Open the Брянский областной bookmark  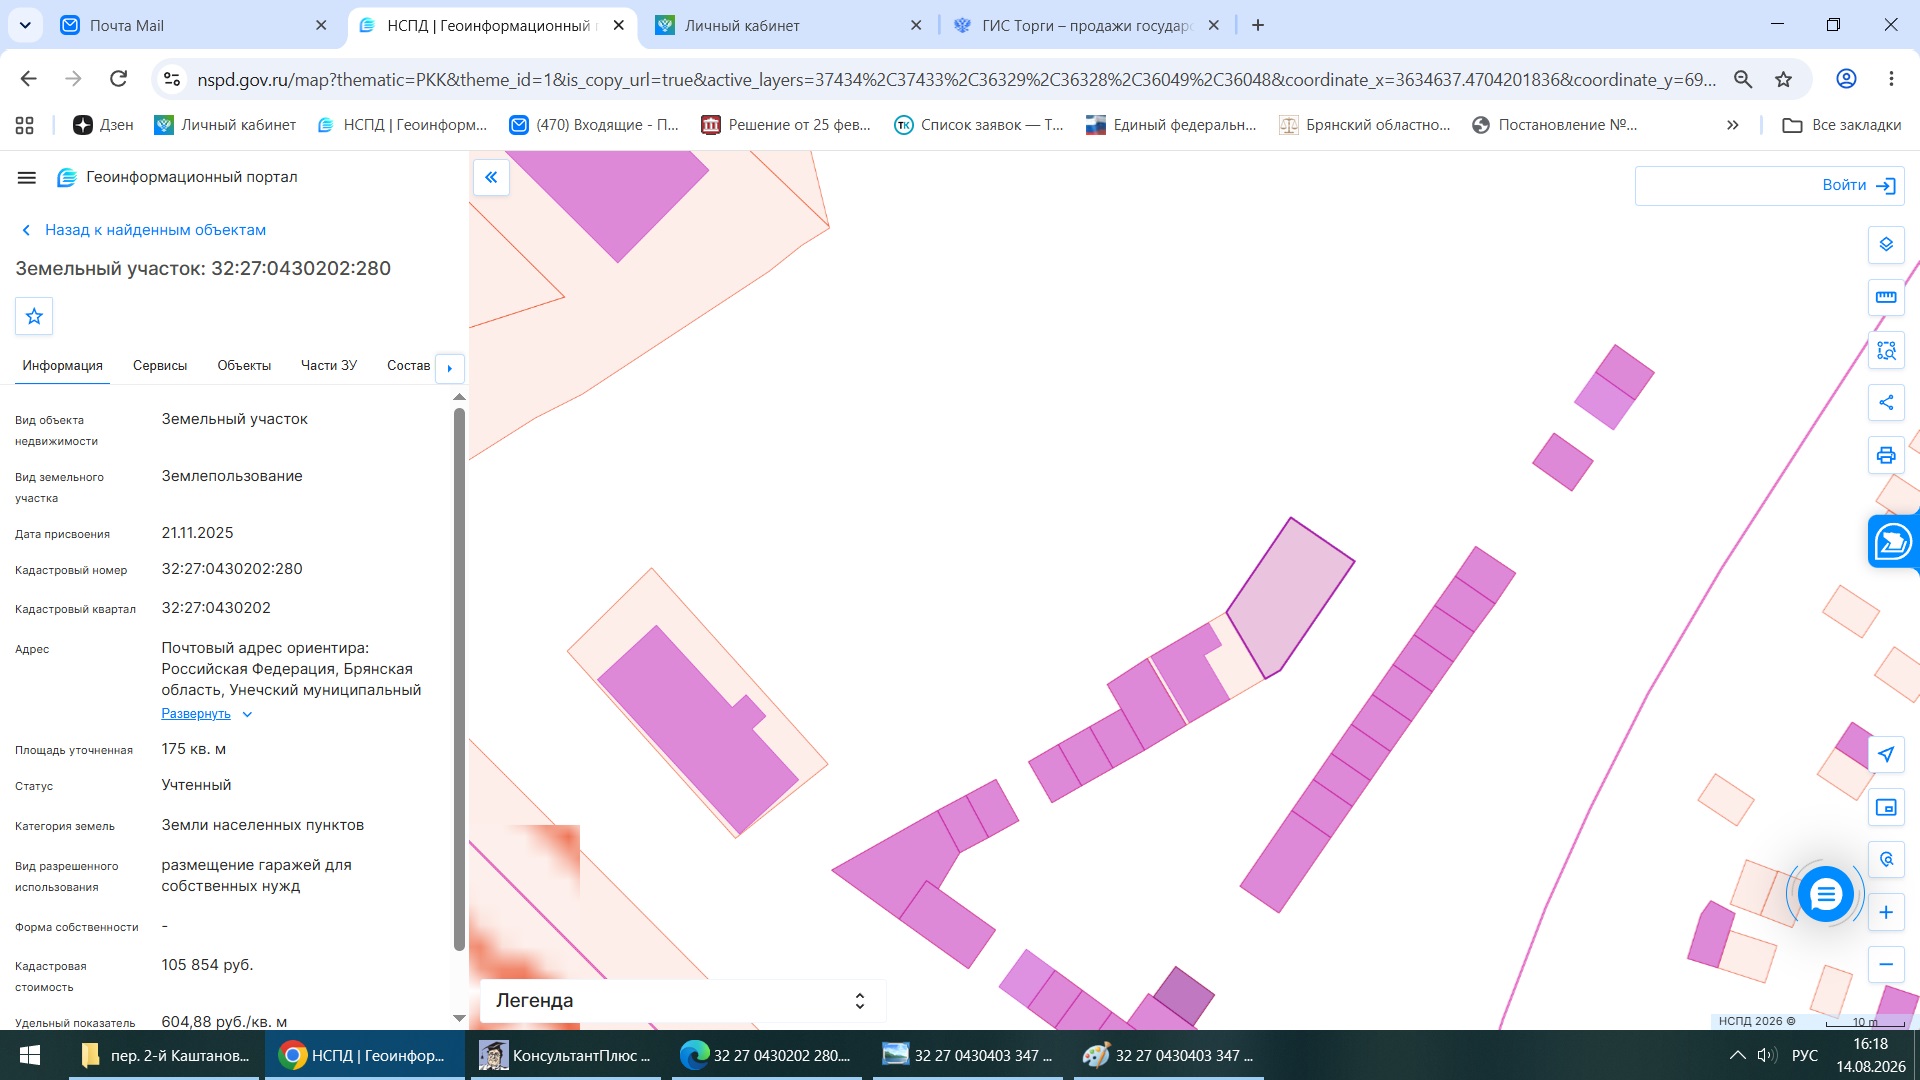[x=1364, y=125]
